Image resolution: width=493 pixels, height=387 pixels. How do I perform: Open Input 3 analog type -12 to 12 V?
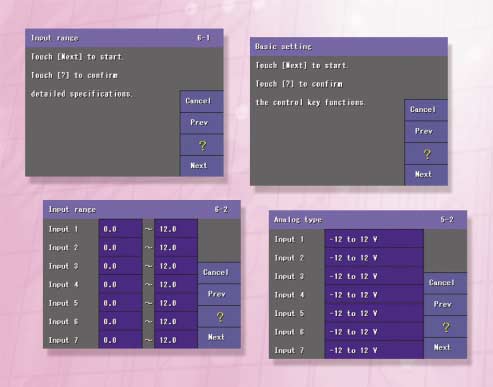374,276
